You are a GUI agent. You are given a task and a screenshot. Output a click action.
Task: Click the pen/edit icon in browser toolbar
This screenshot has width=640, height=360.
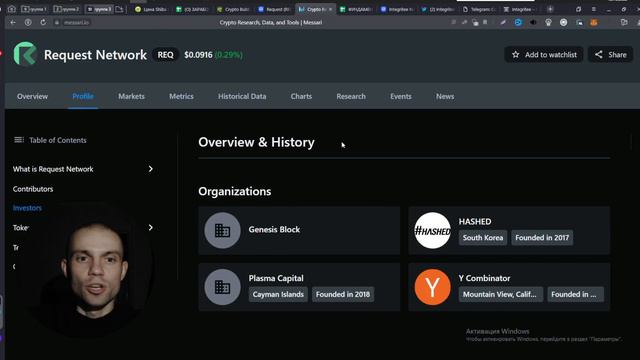[503, 22]
